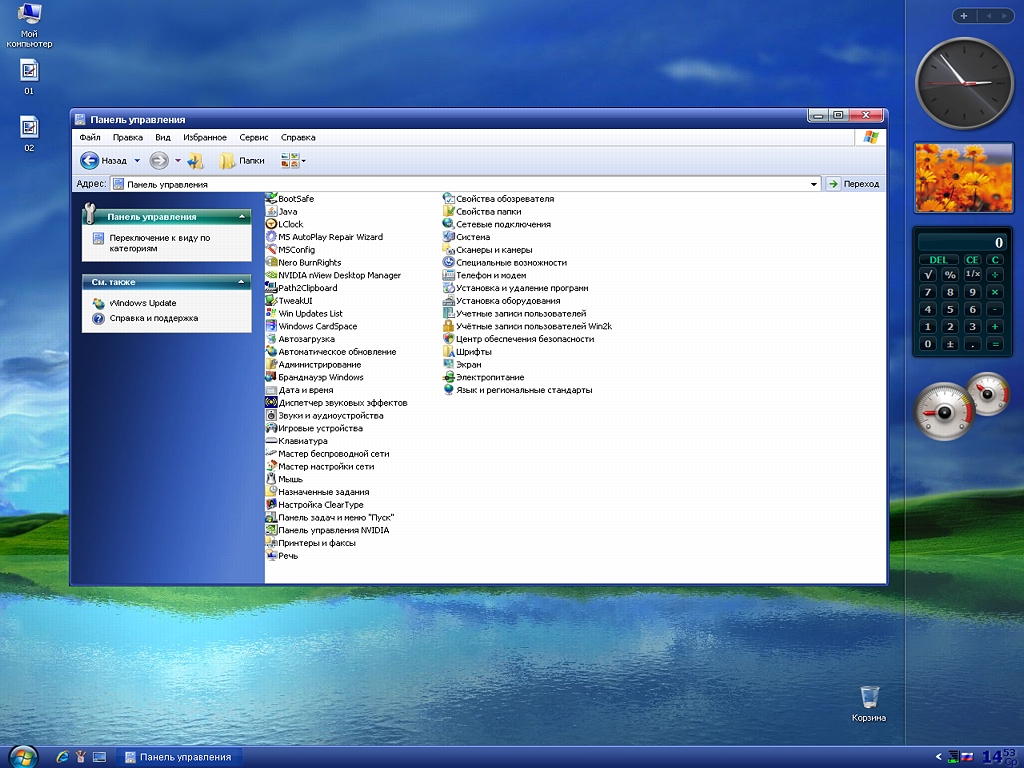Open the Настройка ClearType icon
The height and width of the screenshot is (768, 1024).
pyautogui.click(x=272, y=505)
